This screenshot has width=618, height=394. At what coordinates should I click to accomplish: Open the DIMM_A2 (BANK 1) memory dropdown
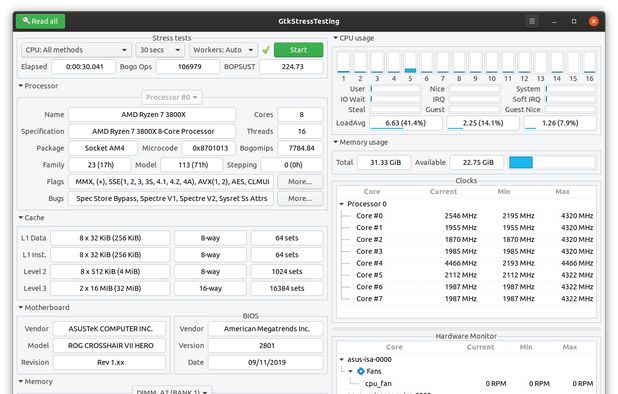172,390
